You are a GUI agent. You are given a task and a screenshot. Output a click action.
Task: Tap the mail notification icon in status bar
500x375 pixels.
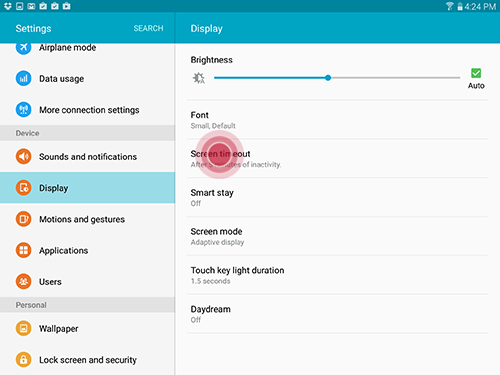[31, 6]
